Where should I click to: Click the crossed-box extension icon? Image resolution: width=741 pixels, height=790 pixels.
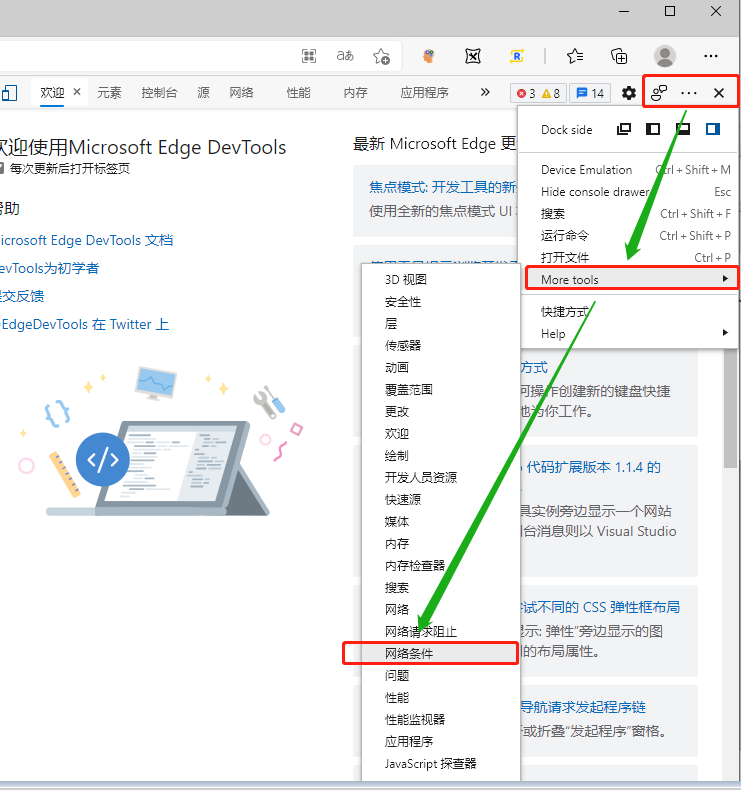[473, 56]
